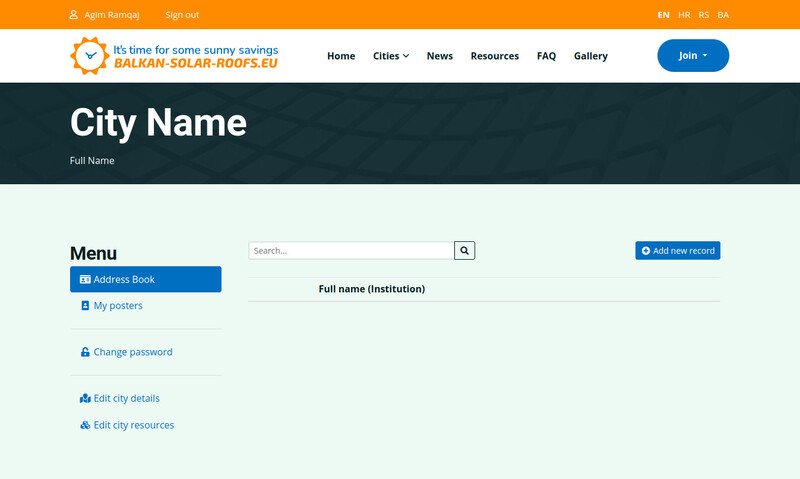
Task: Click the Edit city details icon
Action: click(x=85, y=398)
